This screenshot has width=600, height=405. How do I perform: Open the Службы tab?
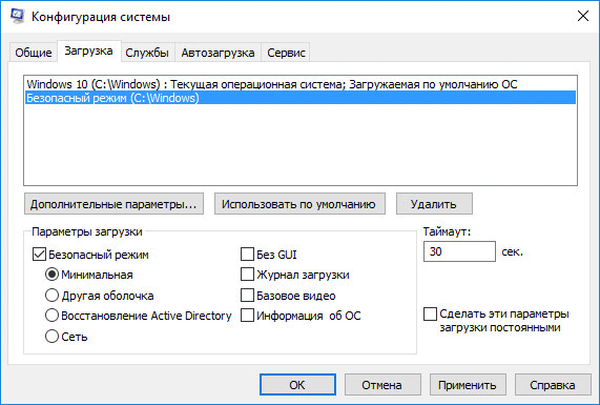tap(148, 52)
